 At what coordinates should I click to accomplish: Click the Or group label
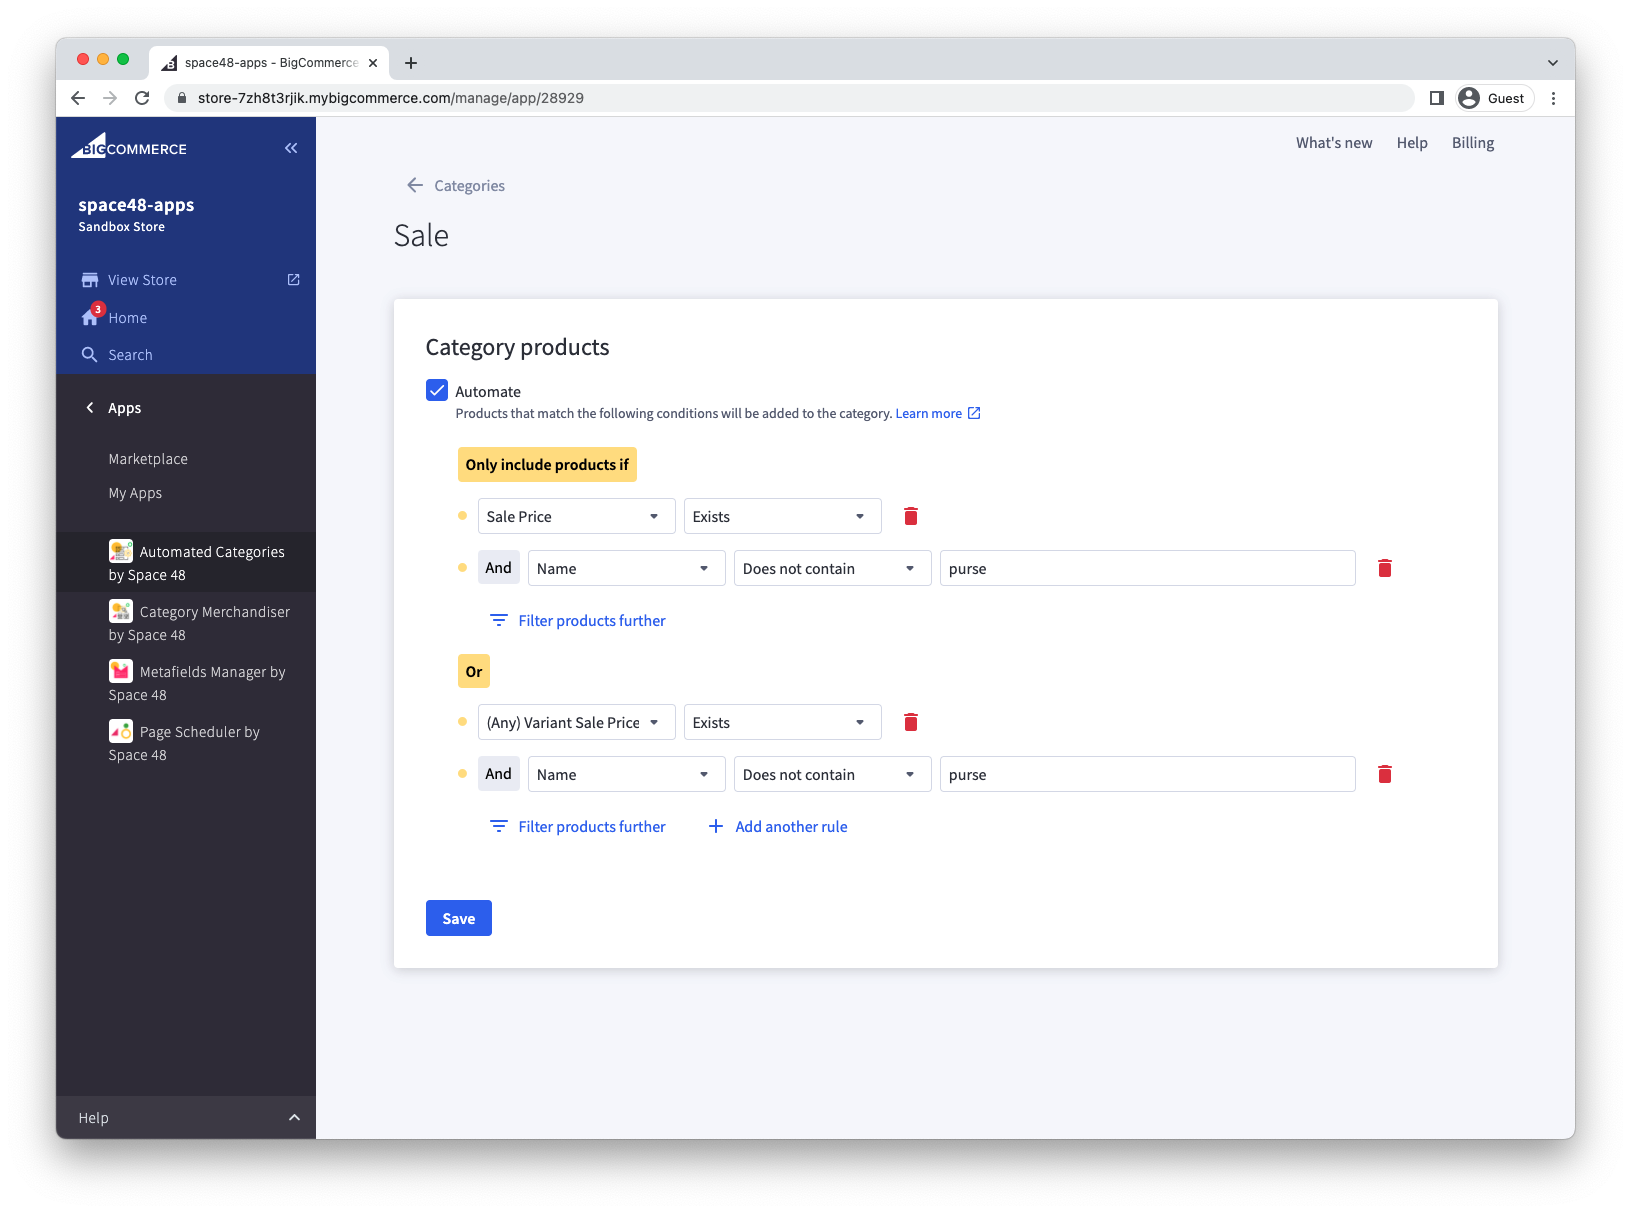point(474,671)
